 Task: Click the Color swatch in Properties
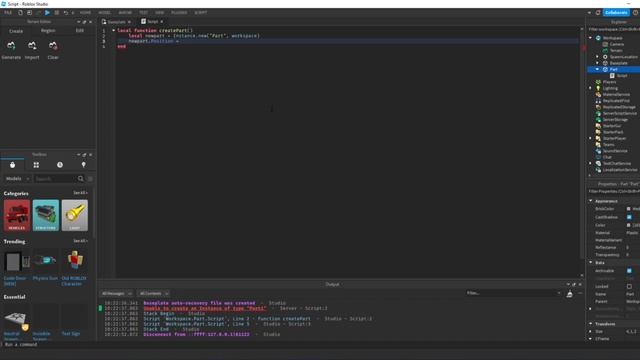pos(629,225)
